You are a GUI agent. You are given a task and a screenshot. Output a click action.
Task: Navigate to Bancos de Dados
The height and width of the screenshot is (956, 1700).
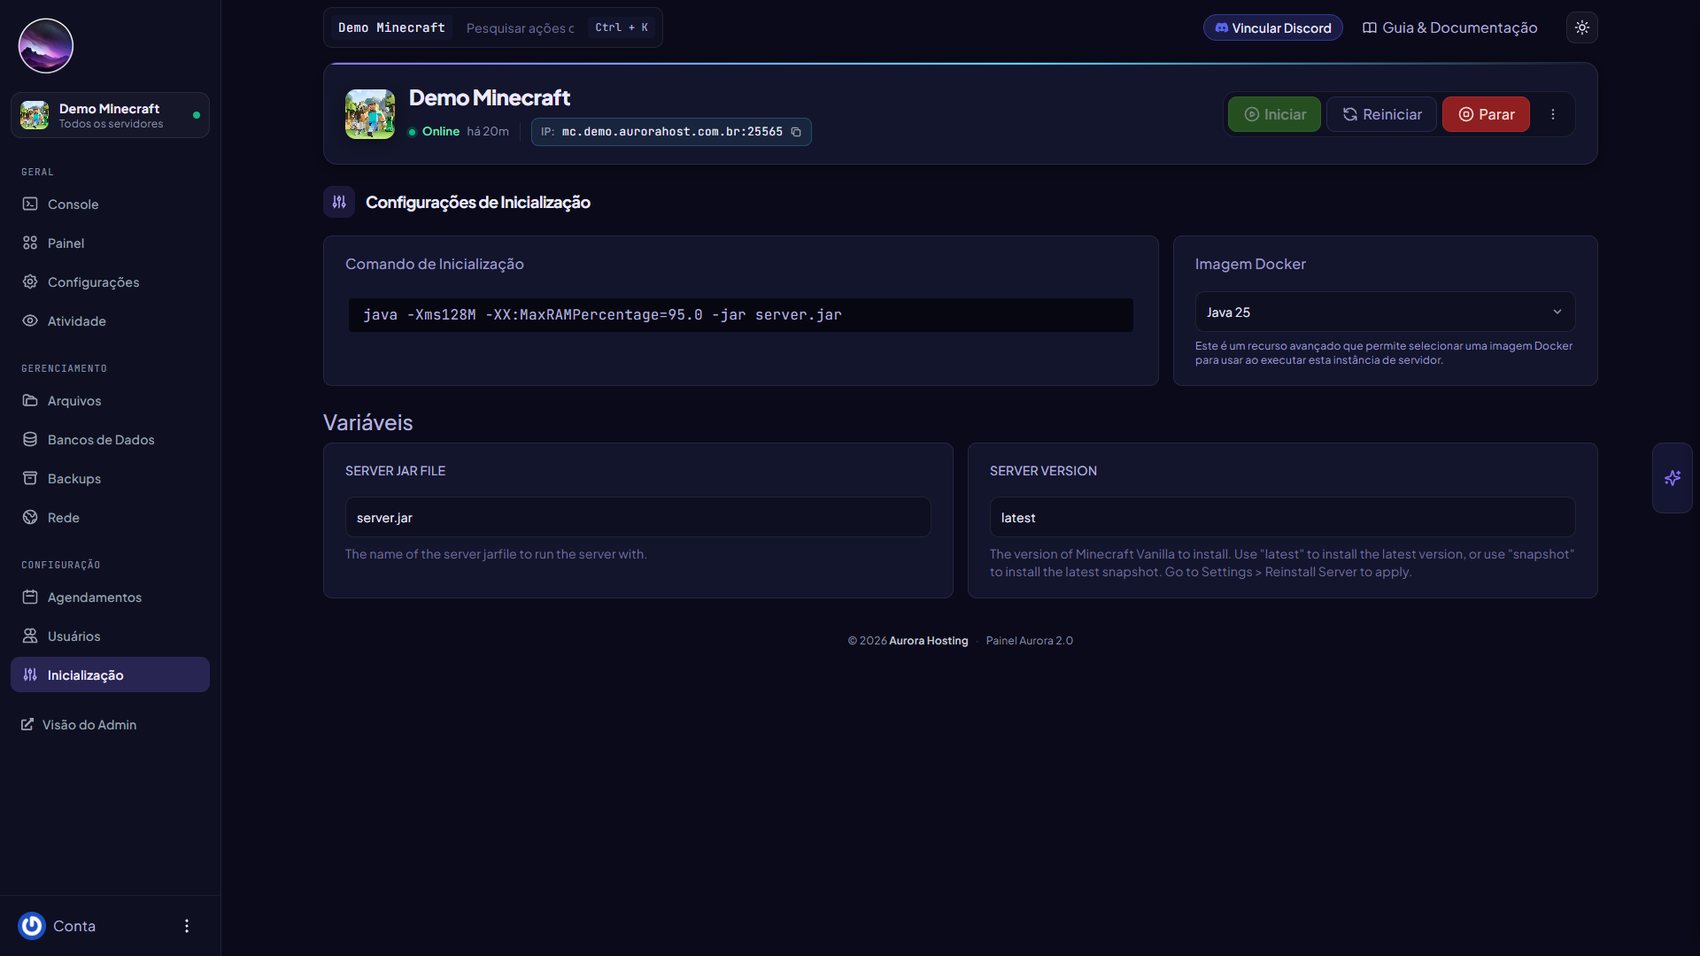click(x=110, y=439)
